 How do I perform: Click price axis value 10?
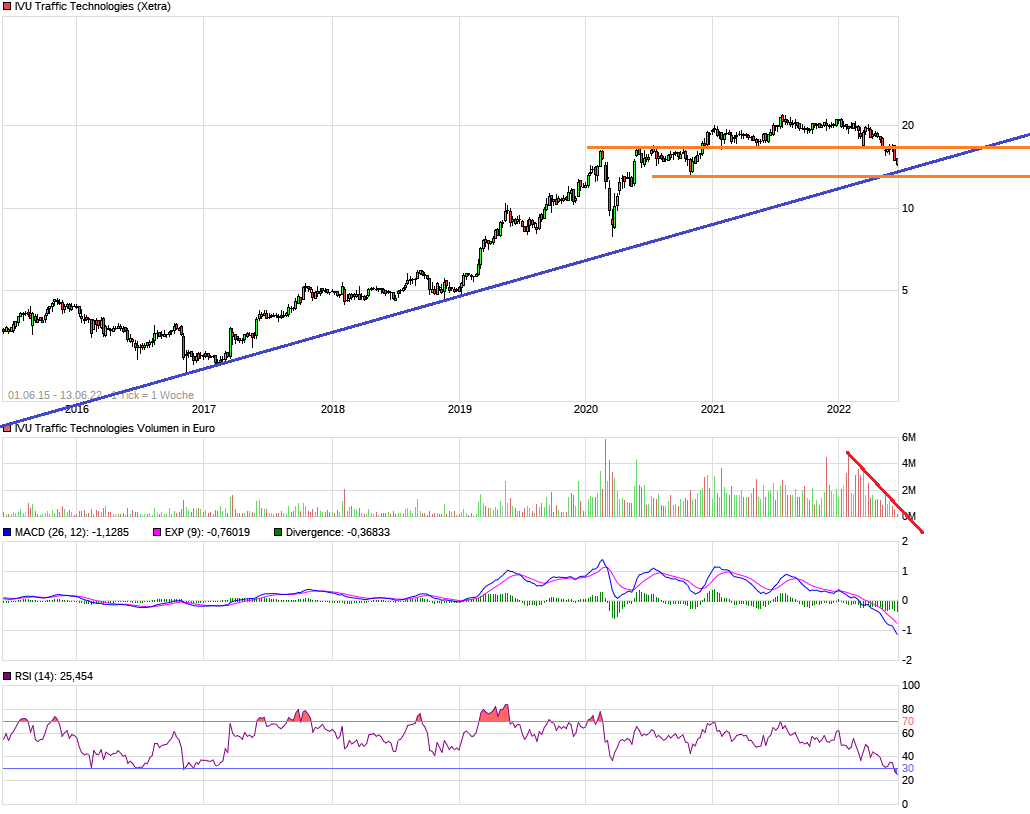pyautogui.click(x=908, y=208)
